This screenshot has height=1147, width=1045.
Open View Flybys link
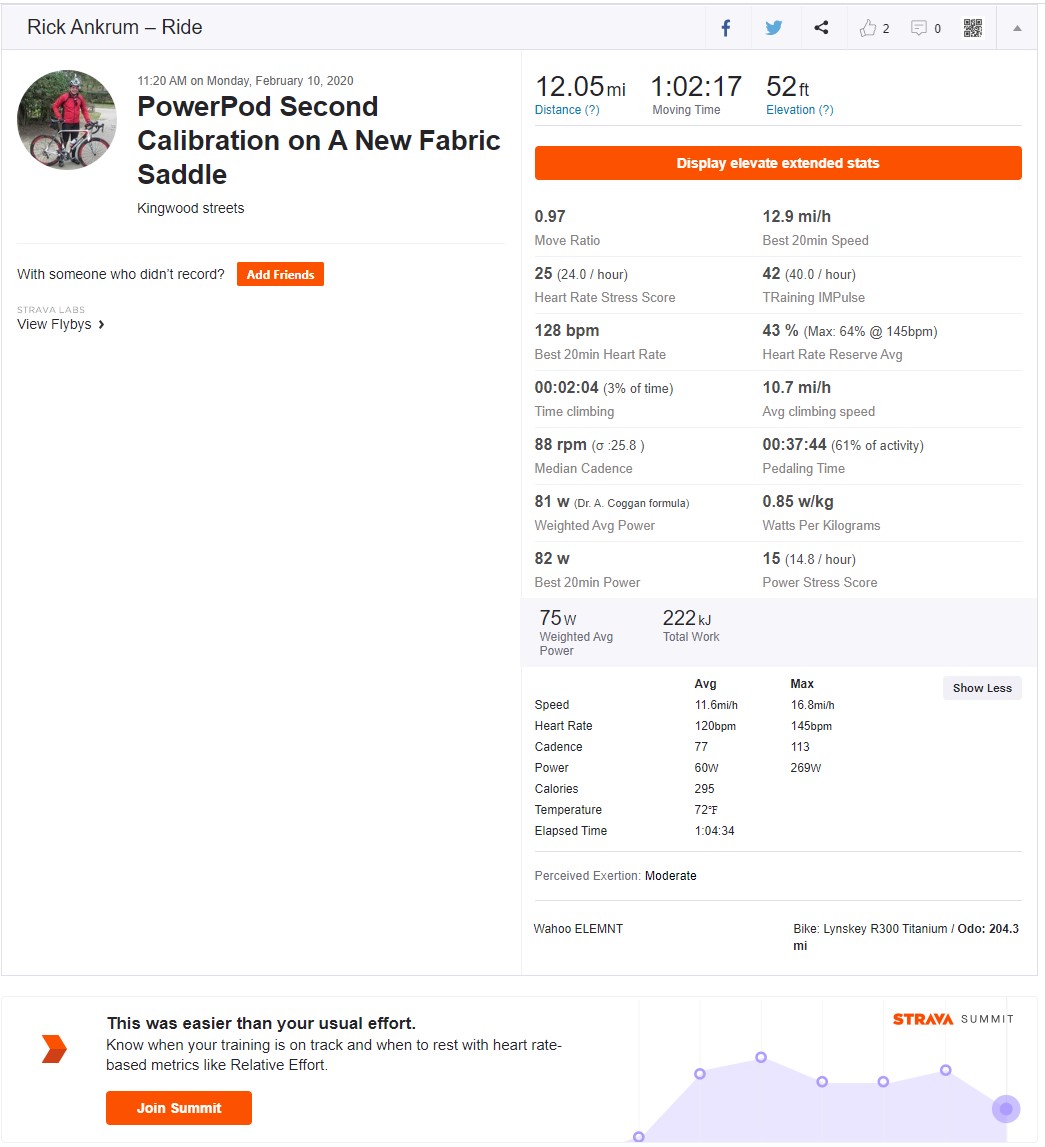coord(54,324)
